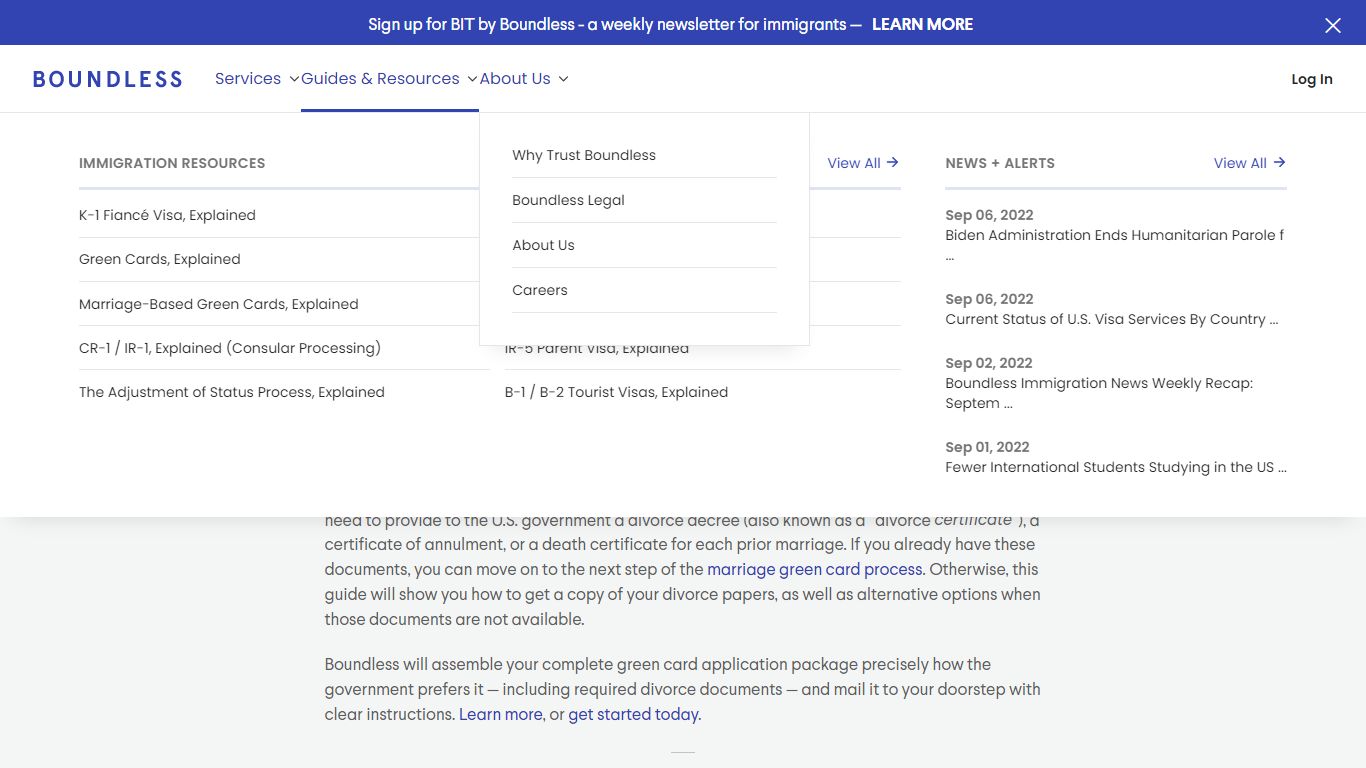This screenshot has width=1366, height=768.
Task: Open Boundless Immigration News Weekly Recap article
Action: point(1099,393)
